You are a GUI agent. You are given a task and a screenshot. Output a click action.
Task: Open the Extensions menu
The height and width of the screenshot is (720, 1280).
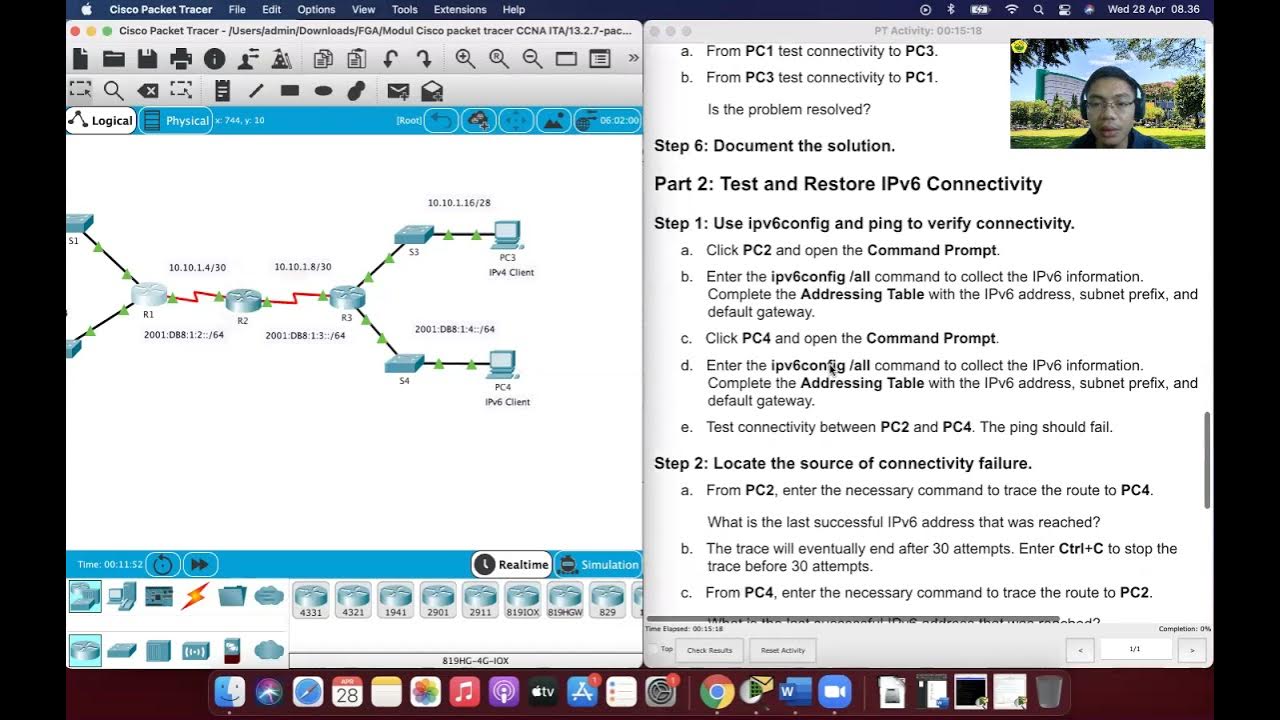(460, 9)
